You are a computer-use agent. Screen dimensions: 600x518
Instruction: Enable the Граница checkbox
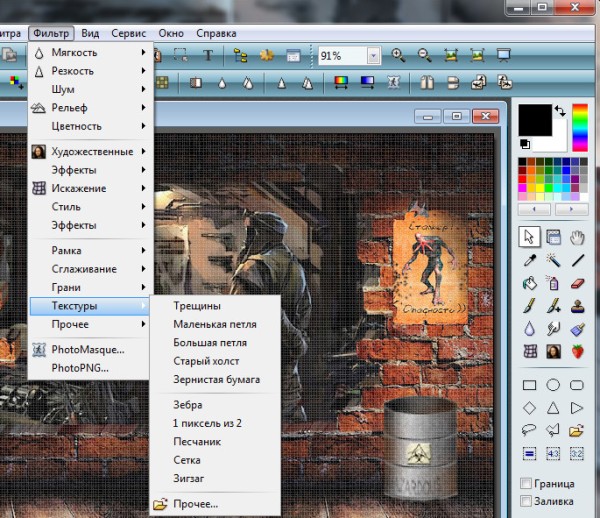[528, 483]
